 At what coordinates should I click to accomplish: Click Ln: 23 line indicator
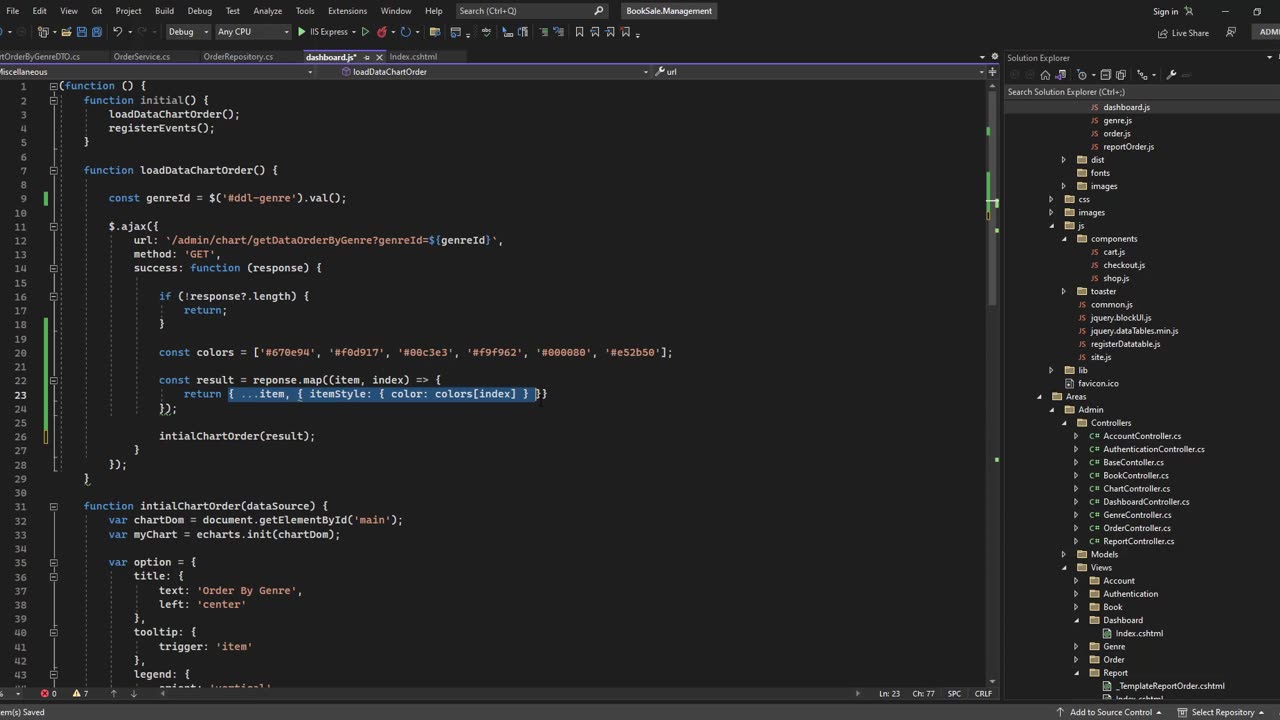click(x=890, y=693)
